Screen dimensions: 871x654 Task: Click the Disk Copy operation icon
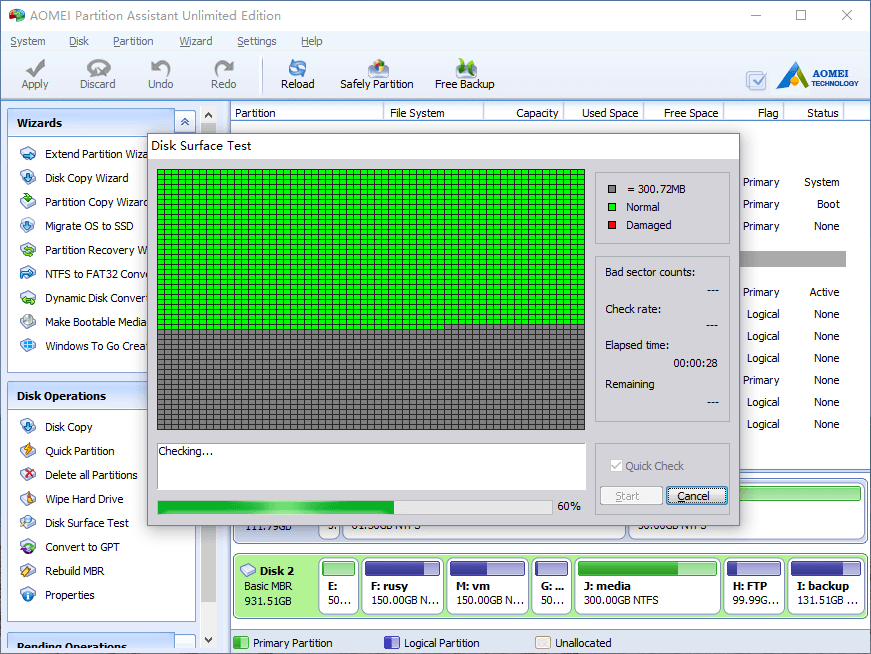point(28,427)
